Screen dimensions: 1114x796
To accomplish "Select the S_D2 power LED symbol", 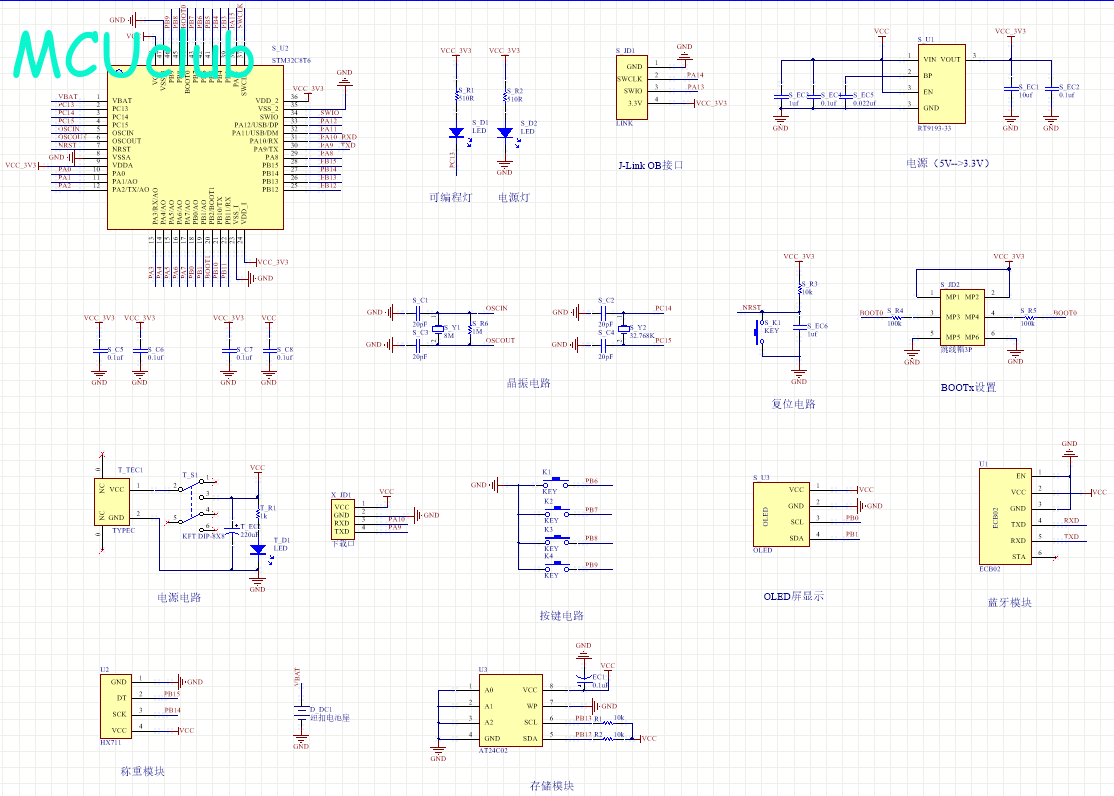I will pyautogui.click(x=504, y=132).
